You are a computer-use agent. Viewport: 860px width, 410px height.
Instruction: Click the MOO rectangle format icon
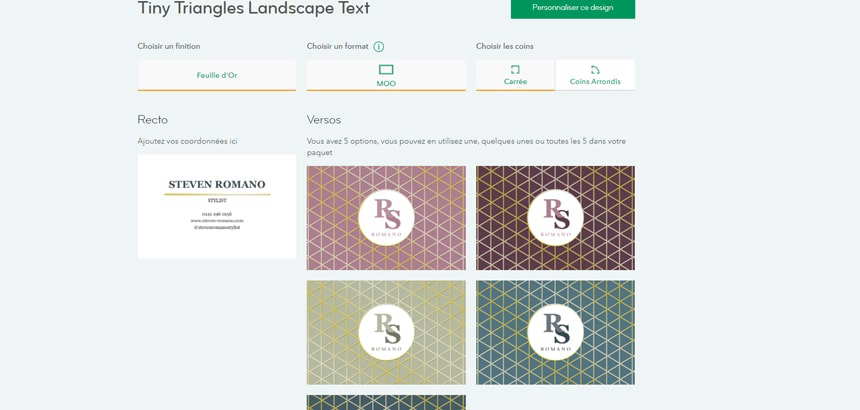(386, 70)
